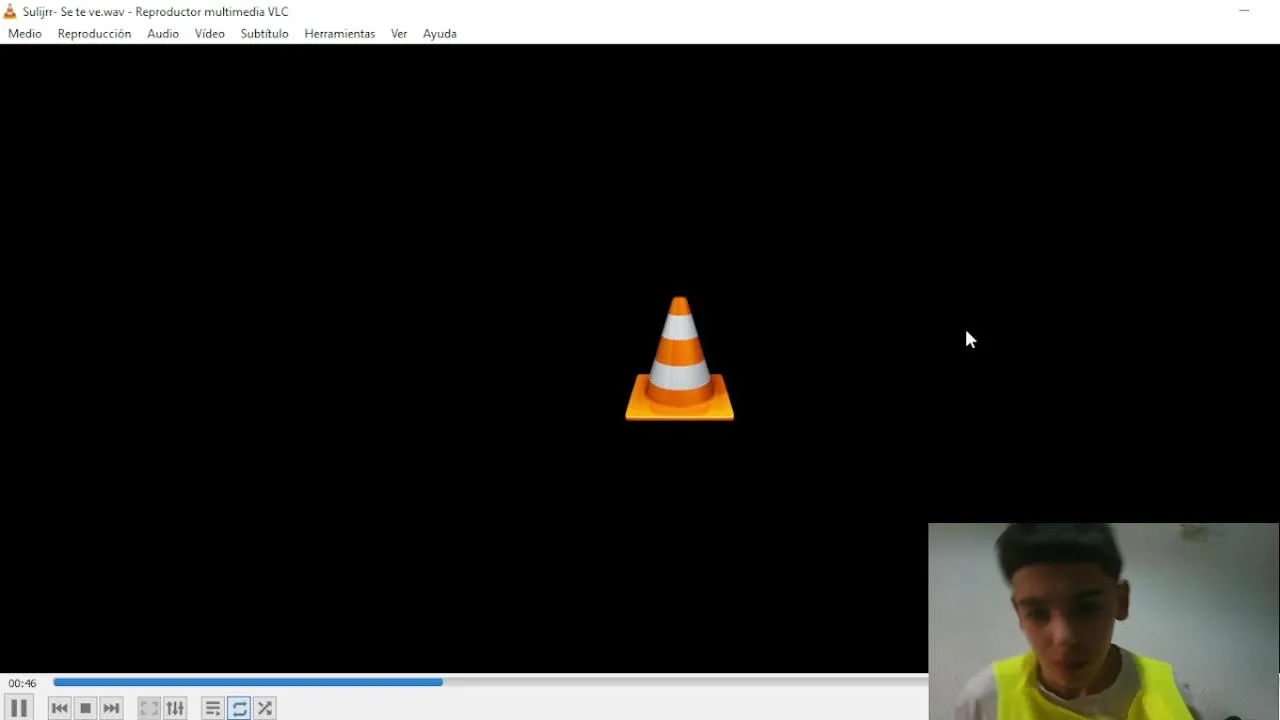Viewport: 1280px width, 720px height.
Task: Click the large VLC cone logo
Action: (x=680, y=358)
